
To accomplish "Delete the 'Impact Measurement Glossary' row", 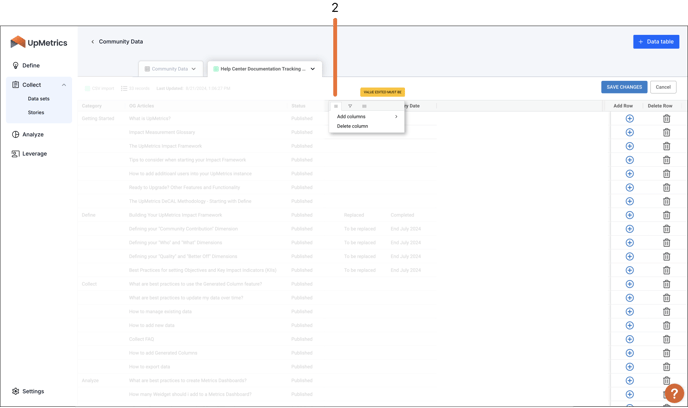I will 666,132.
